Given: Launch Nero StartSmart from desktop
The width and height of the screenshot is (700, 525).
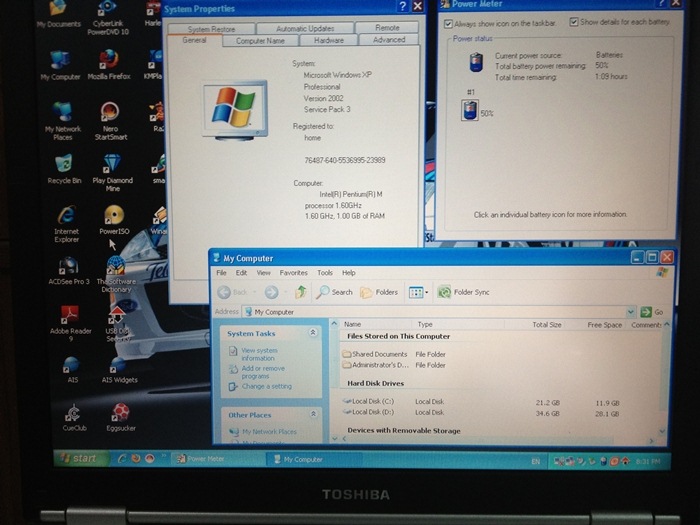Looking at the screenshot, I should pos(110,112).
